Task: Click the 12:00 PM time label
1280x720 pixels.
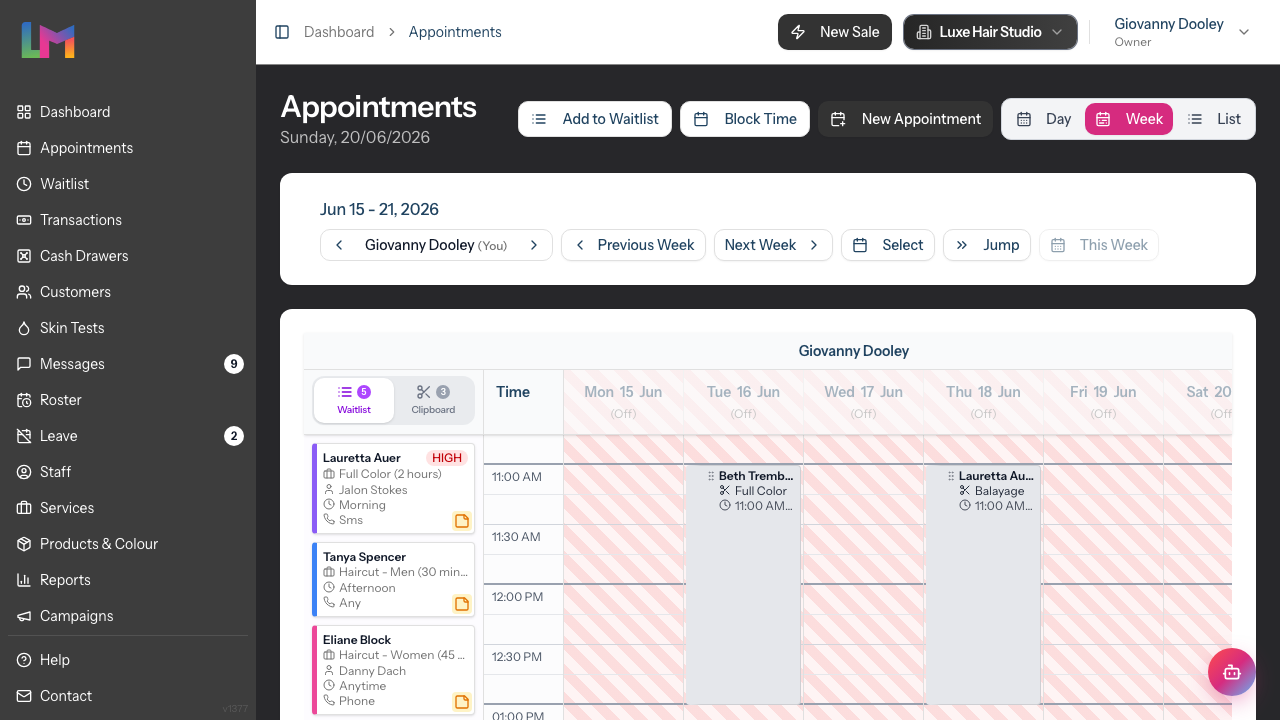Action: tap(517, 597)
